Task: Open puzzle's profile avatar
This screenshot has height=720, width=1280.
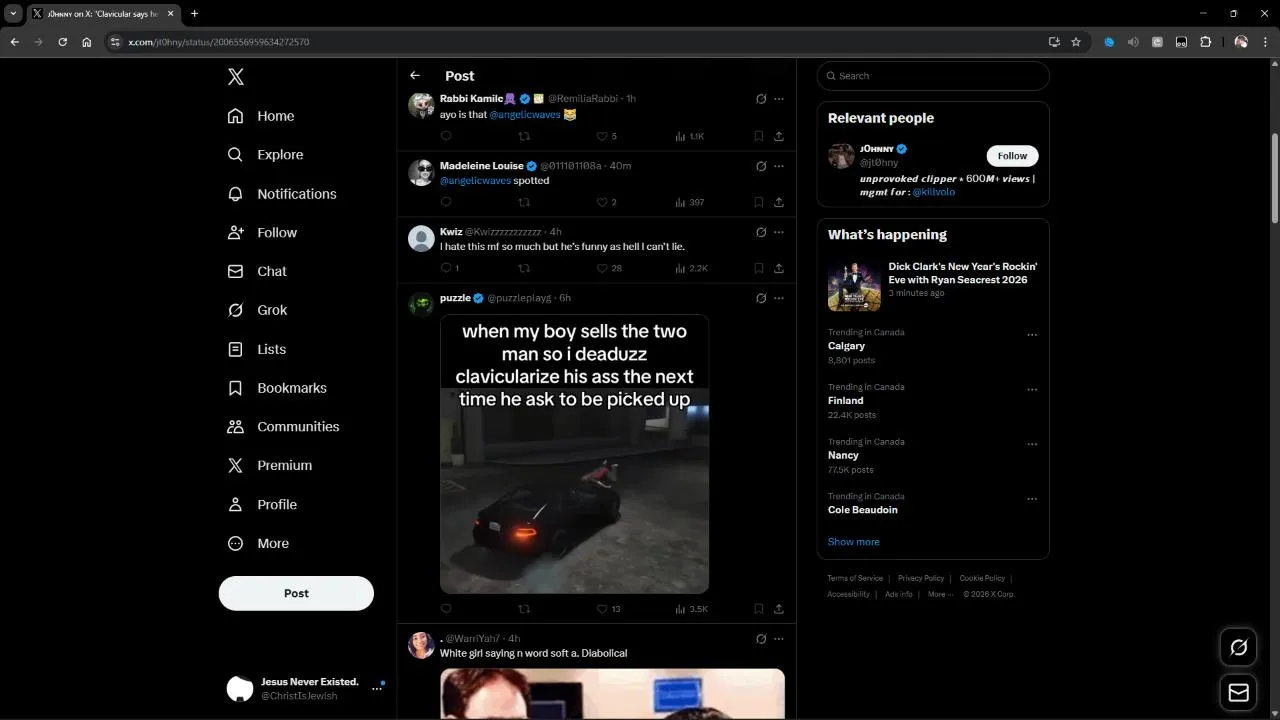Action: [x=421, y=304]
